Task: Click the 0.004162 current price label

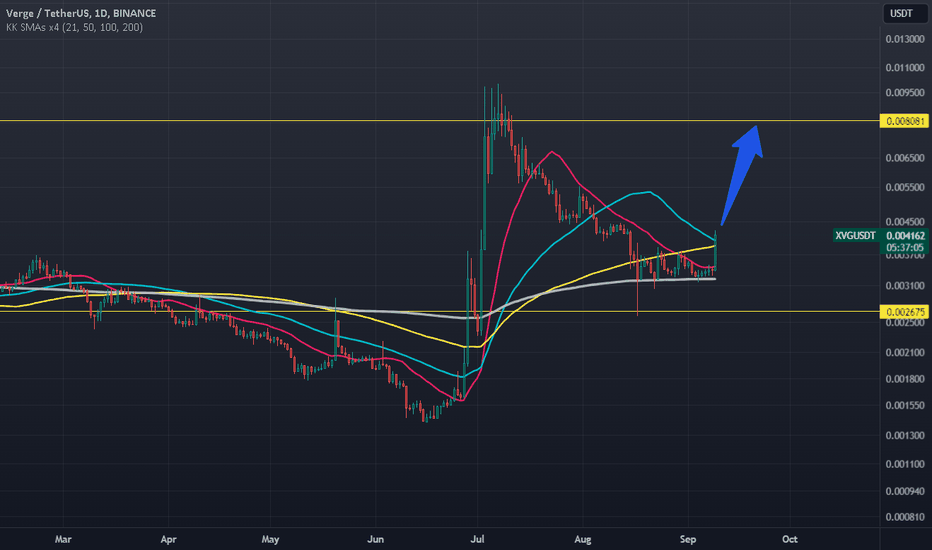Action: [x=905, y=236]
